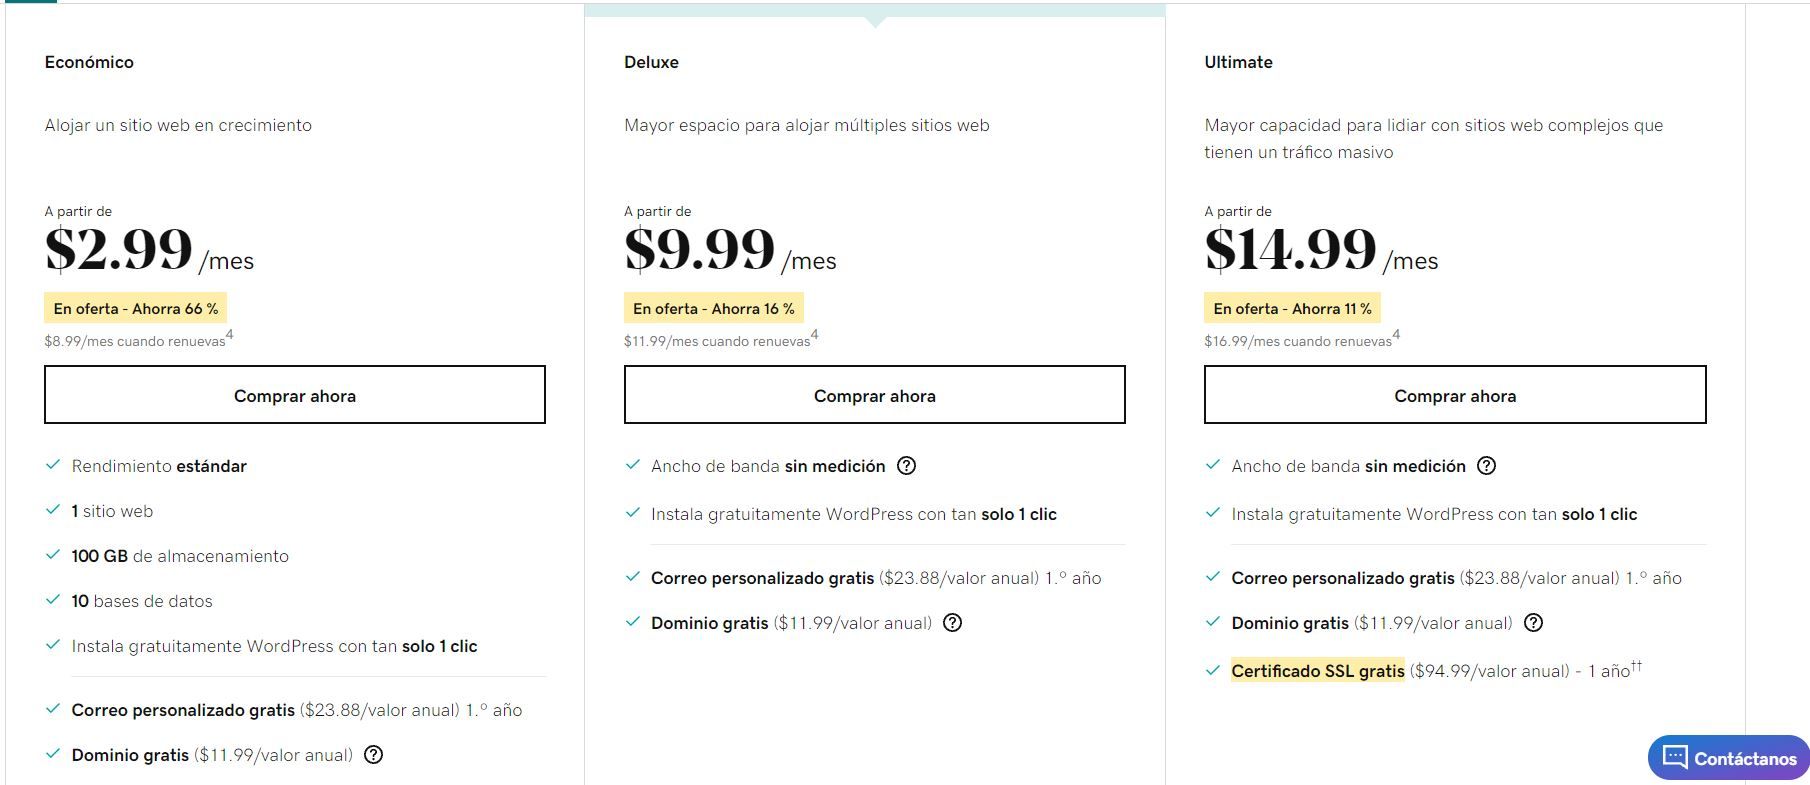Image resolution: width=1810 pixels, height=785 pixels.
Task: Click checkmark next to Certificado SSL gratis
Action: [1213, 670]
